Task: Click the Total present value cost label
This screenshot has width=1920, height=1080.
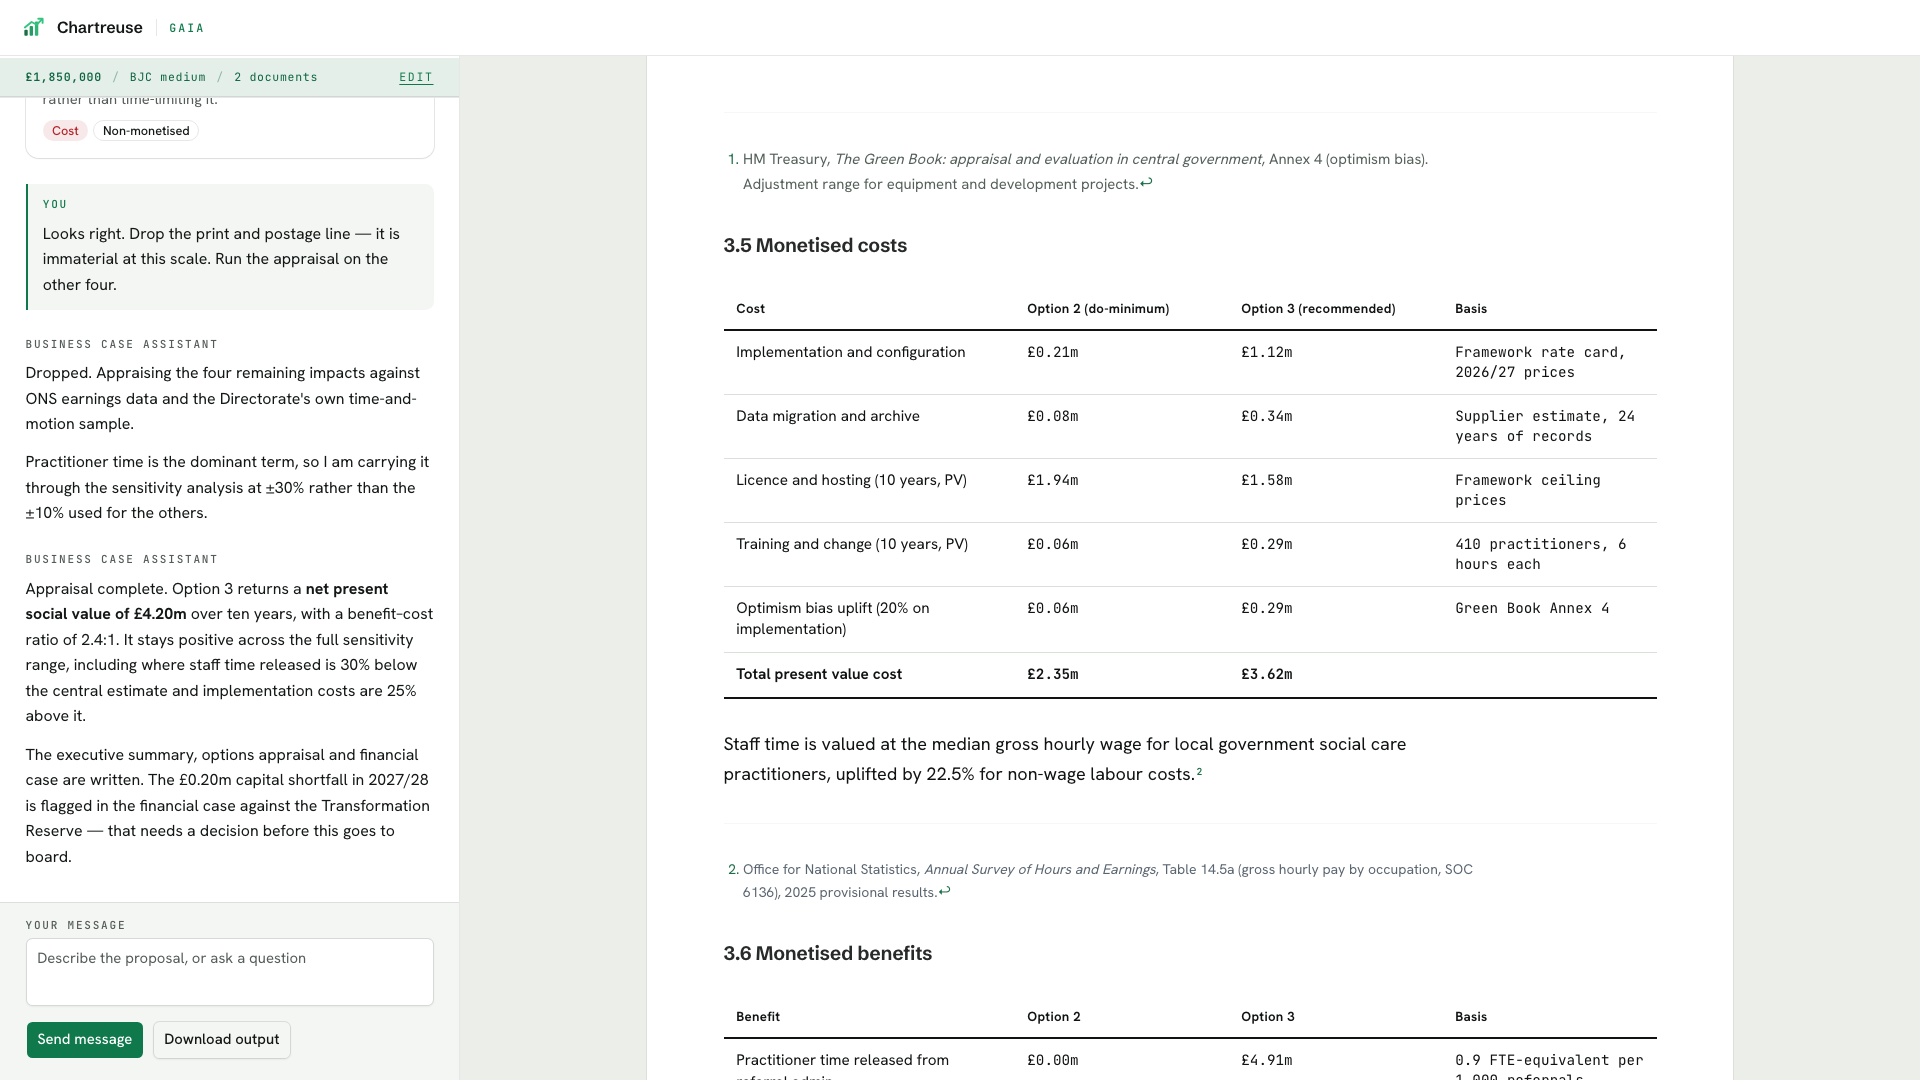Action: [819, 674]
